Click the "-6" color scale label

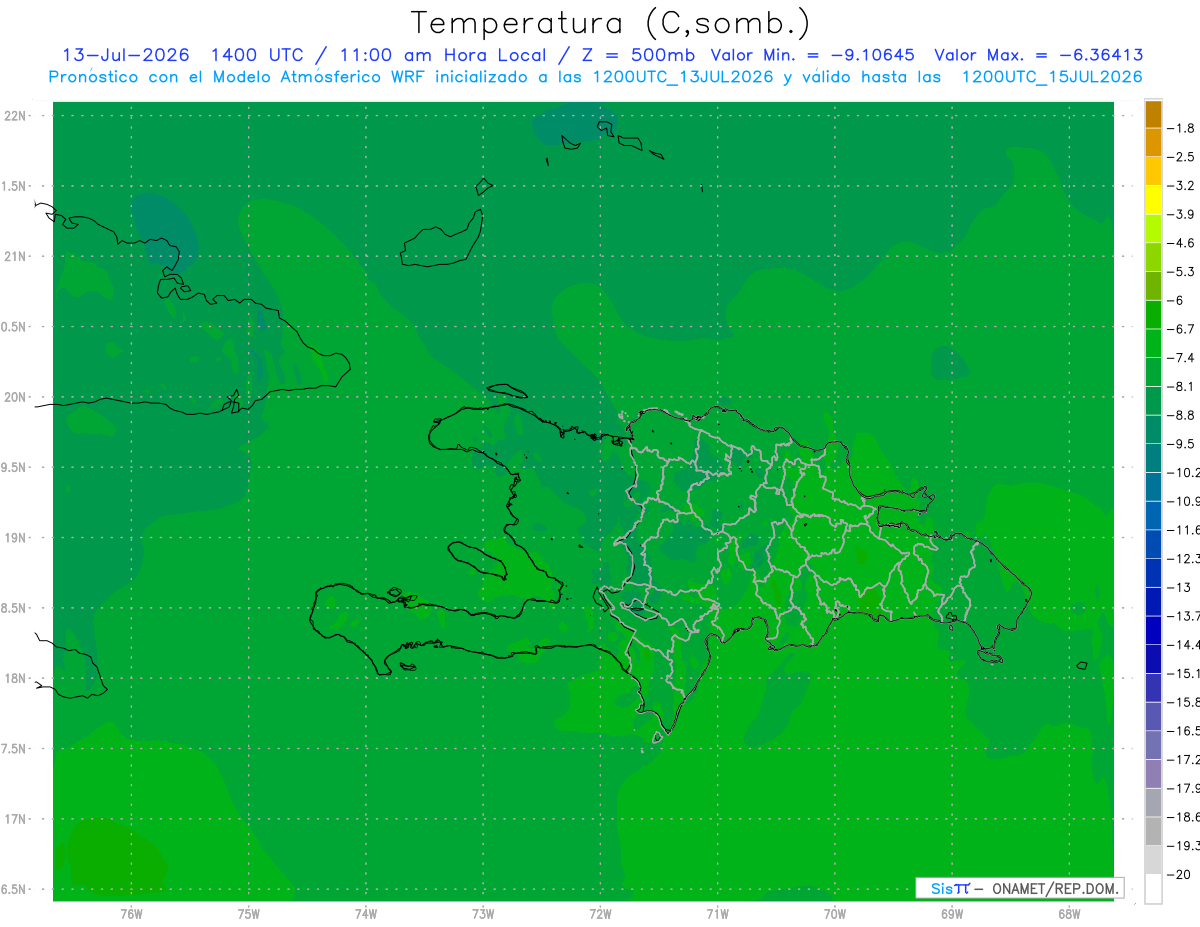coord(1176,300)
